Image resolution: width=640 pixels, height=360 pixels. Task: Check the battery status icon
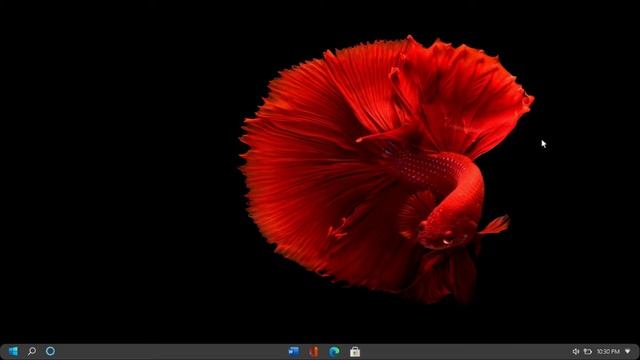tap(588, 351)
